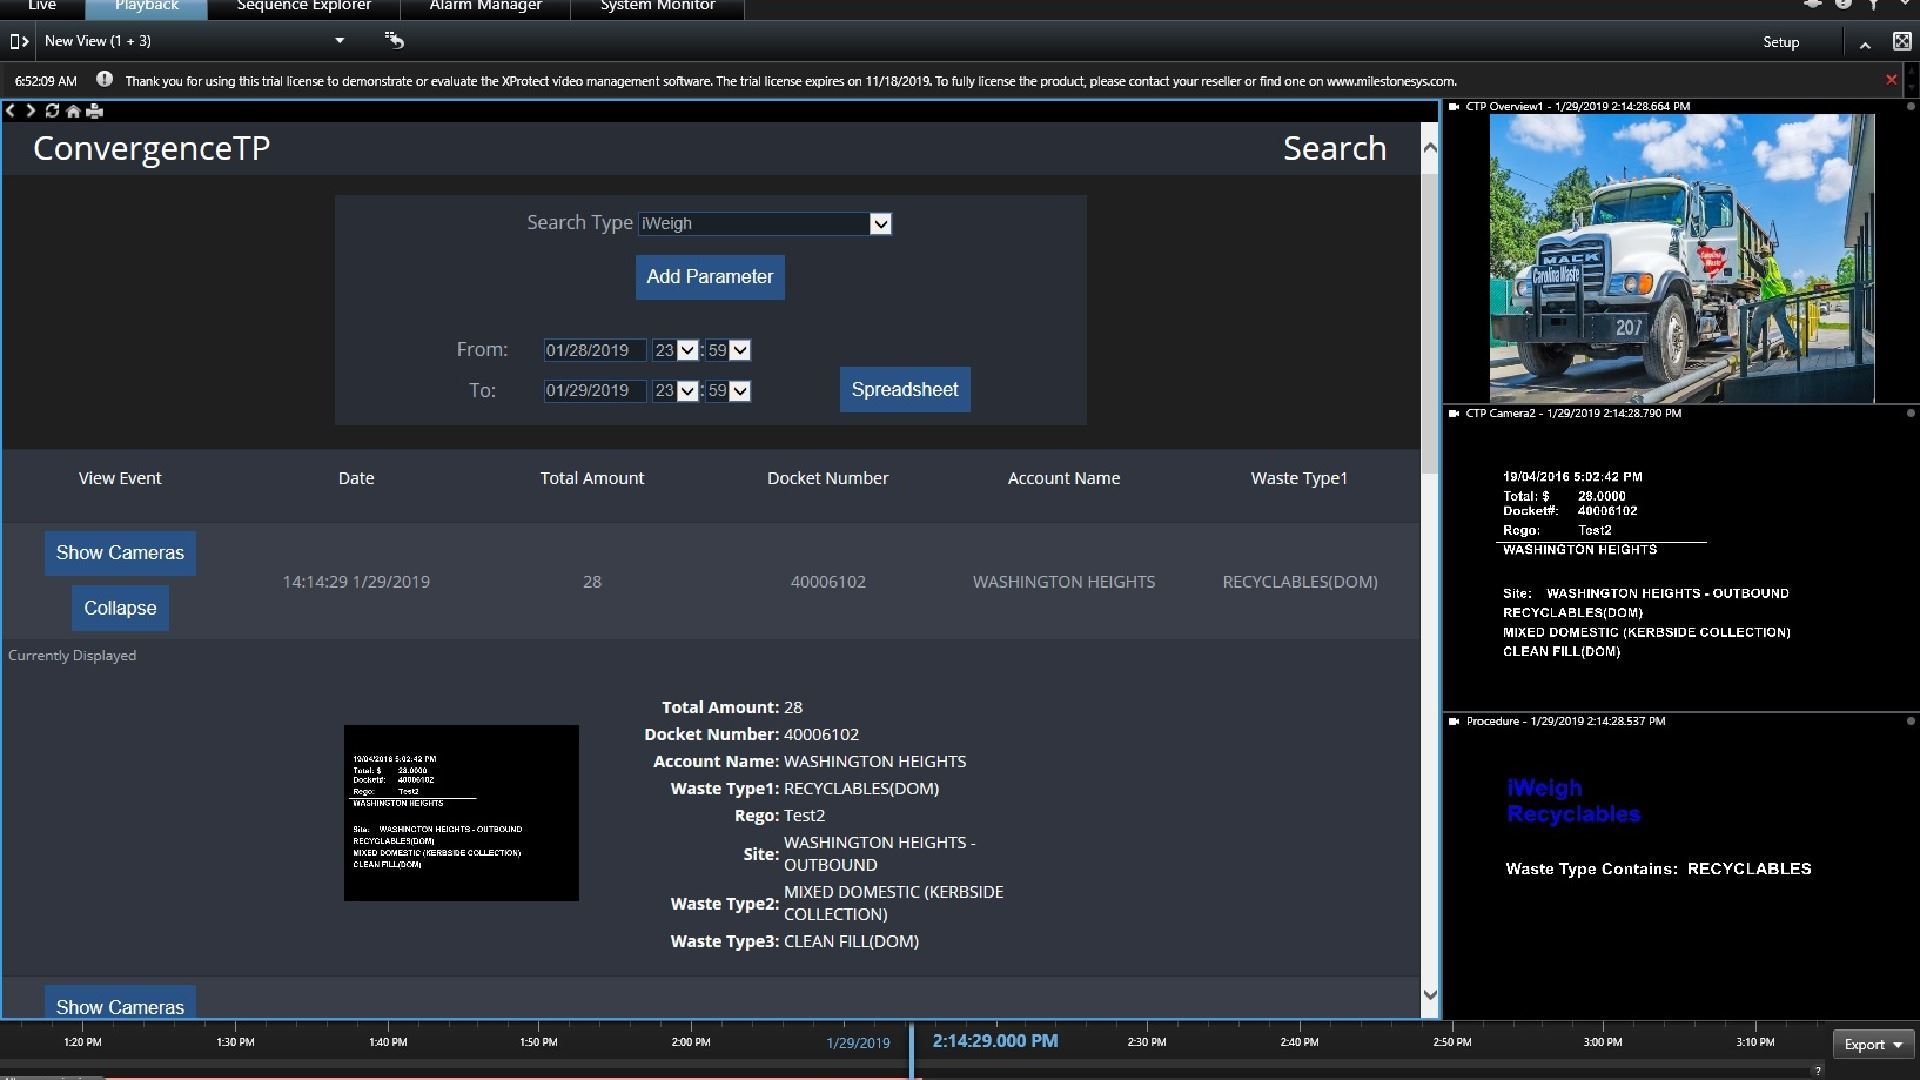Click the Docket Number column header
The width and height of the screenshot is (1920, 1080).
coord(827,478)
